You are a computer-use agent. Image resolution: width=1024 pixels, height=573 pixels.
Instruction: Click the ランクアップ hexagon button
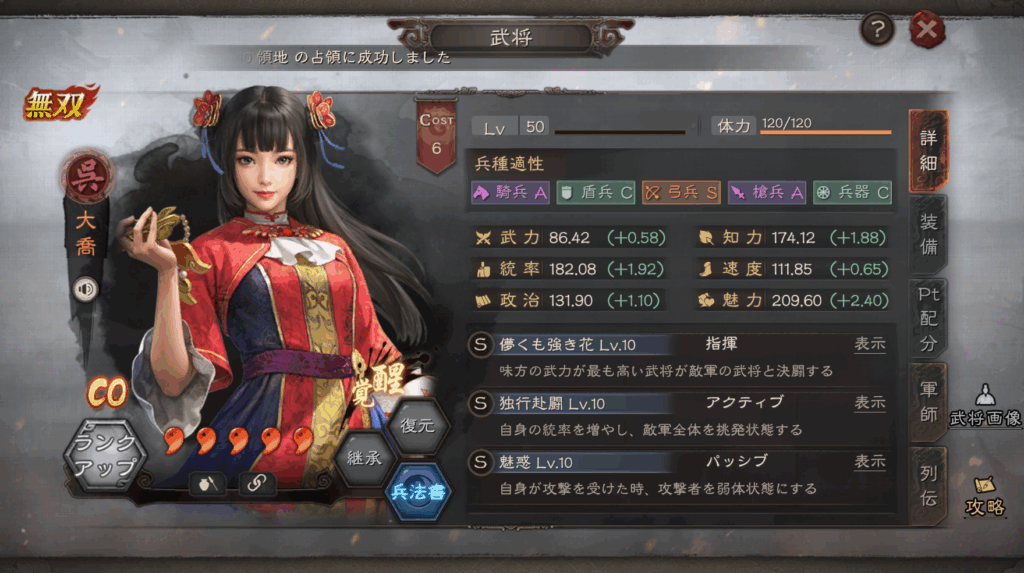tap(104, 455)
